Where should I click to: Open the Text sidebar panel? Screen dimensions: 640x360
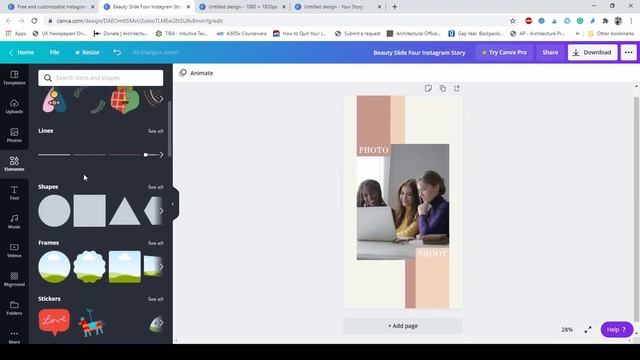pyautogui.click(x=14, y=193)
